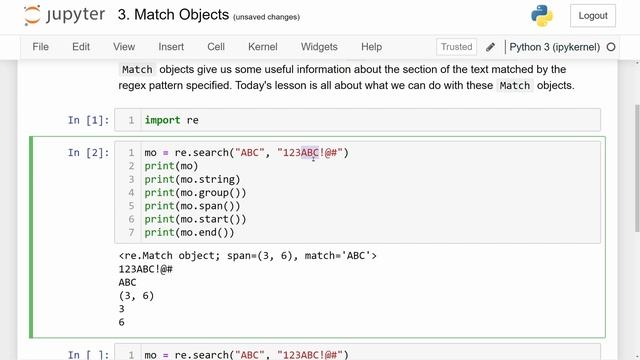The height and width of the screenshot is (360, 640).
Task: Click the unsaved changes status text
Action: [267, 17]
